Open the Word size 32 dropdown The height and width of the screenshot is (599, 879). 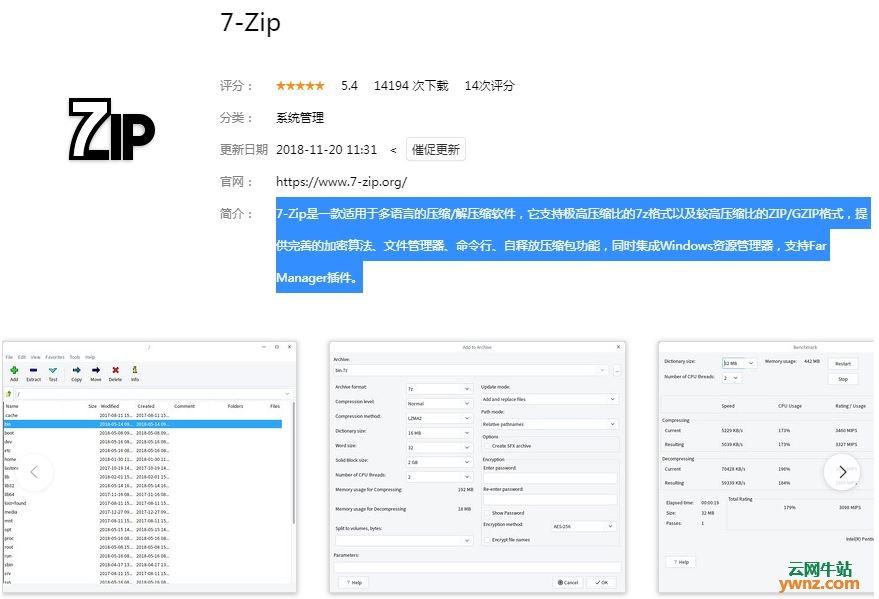(439, 447)
